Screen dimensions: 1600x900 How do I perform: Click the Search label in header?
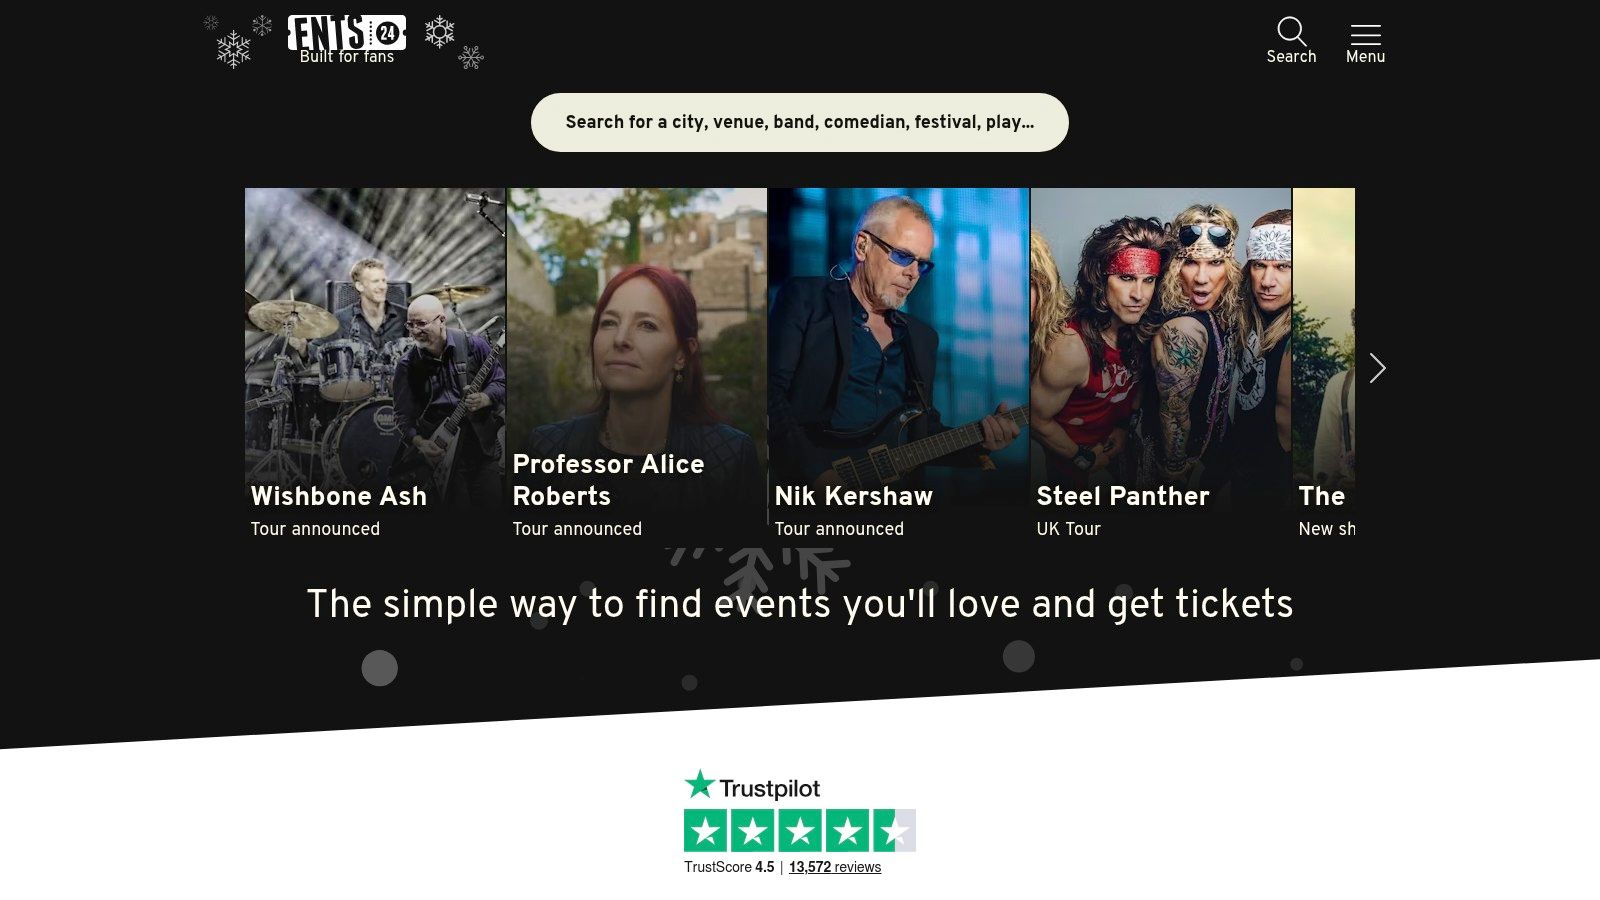tap(1291, 57)
